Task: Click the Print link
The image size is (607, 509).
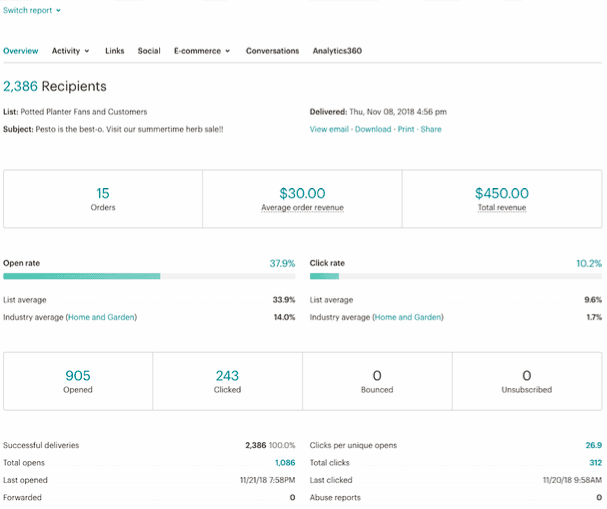Action: tap(406, 129)
